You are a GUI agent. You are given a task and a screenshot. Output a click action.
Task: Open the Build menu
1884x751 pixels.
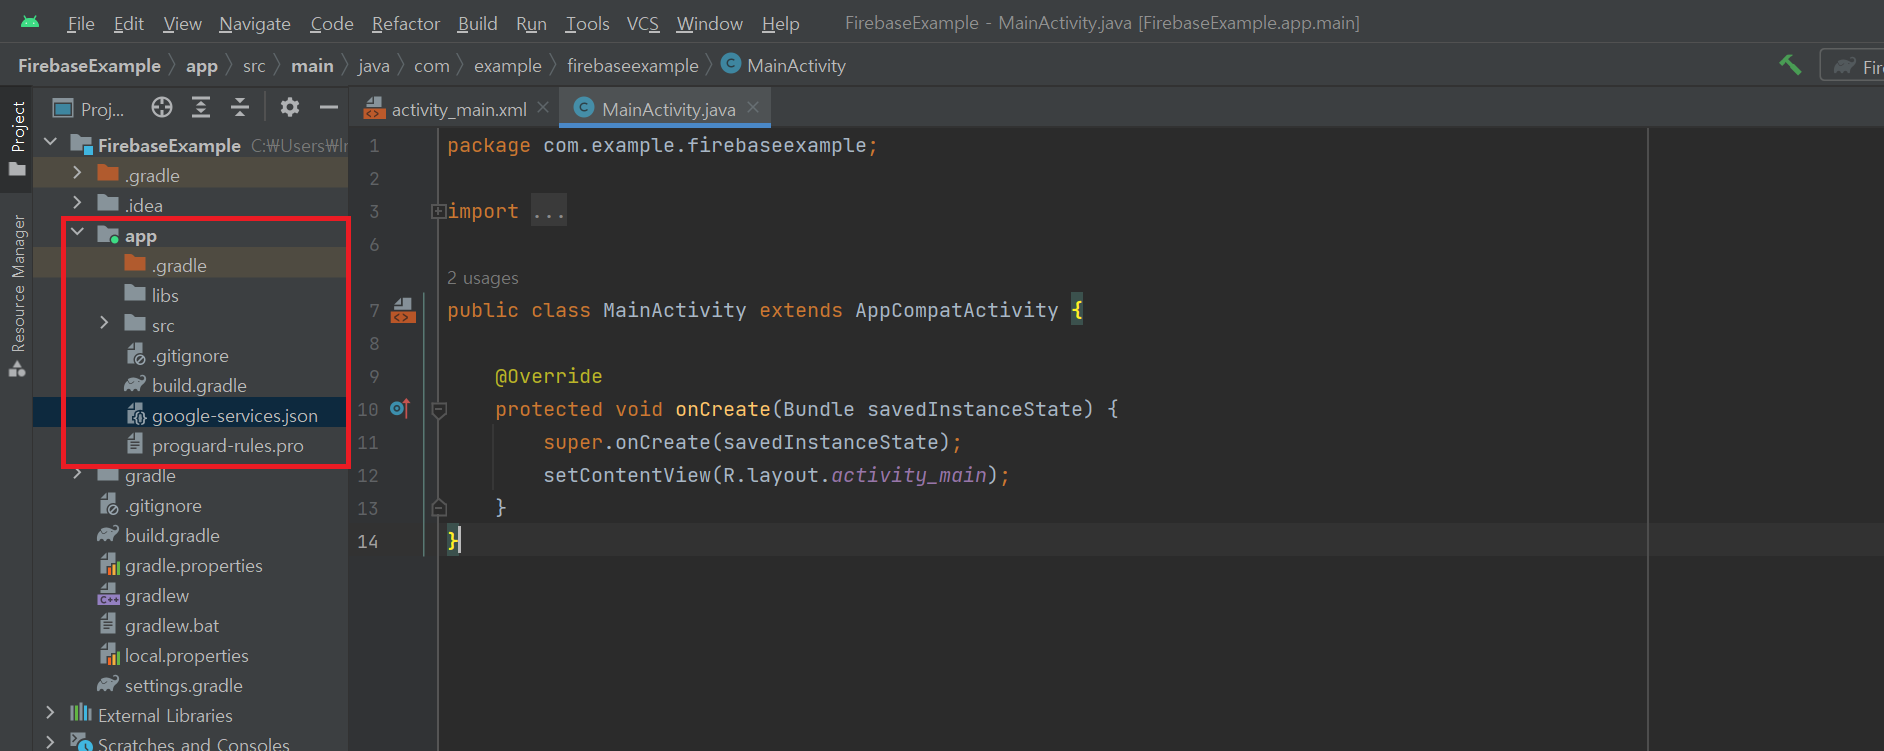click(477, 23)
